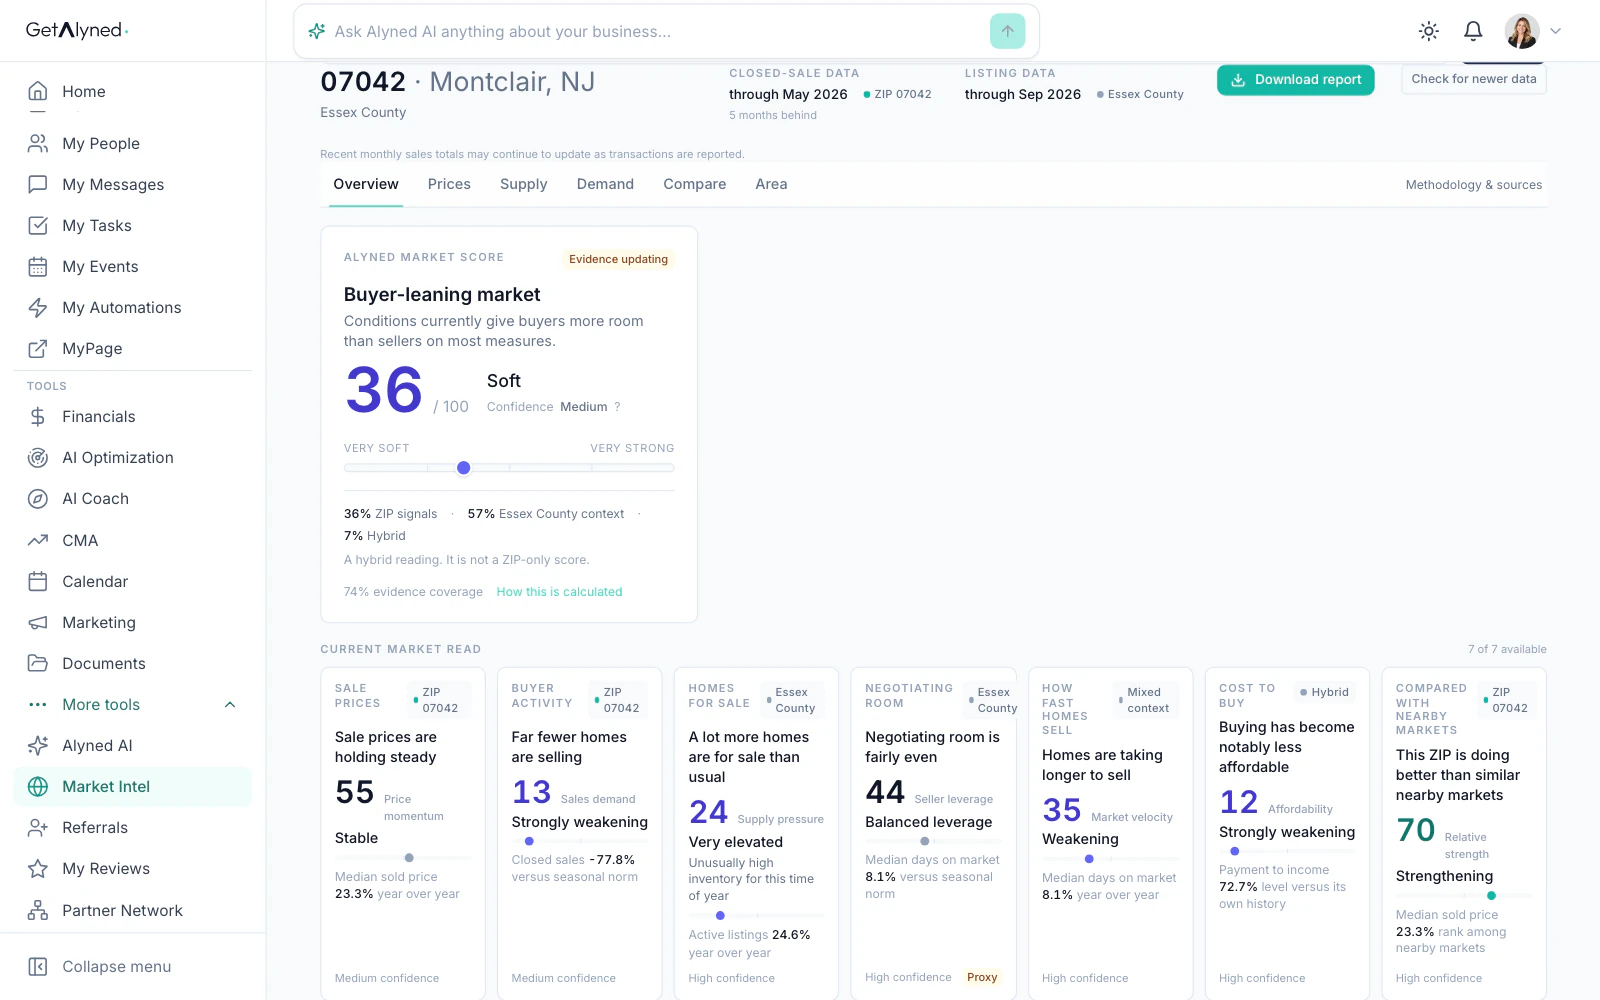Click the Collapse menu panel icon

pyautogui.click(x=38, y=966)
